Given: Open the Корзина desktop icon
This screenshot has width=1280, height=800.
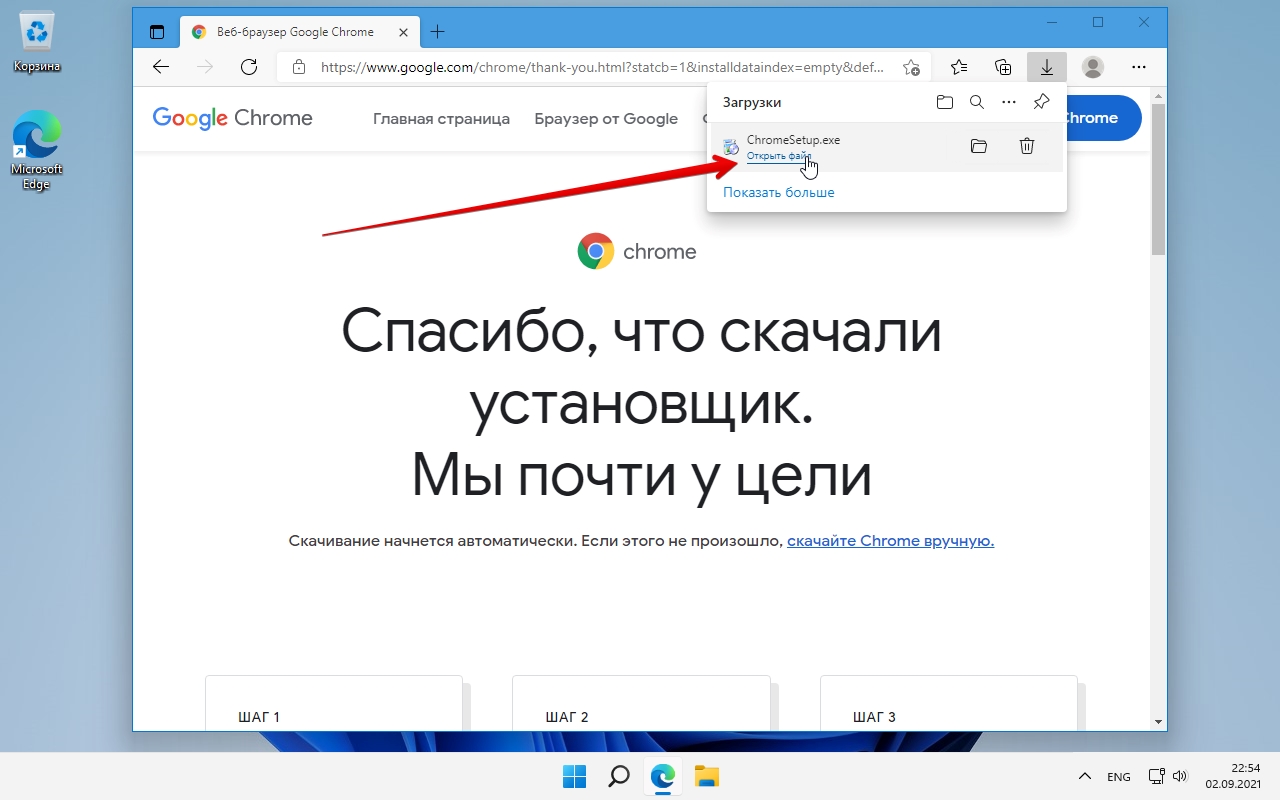Looking at the screenshot, I should (37, 43).
